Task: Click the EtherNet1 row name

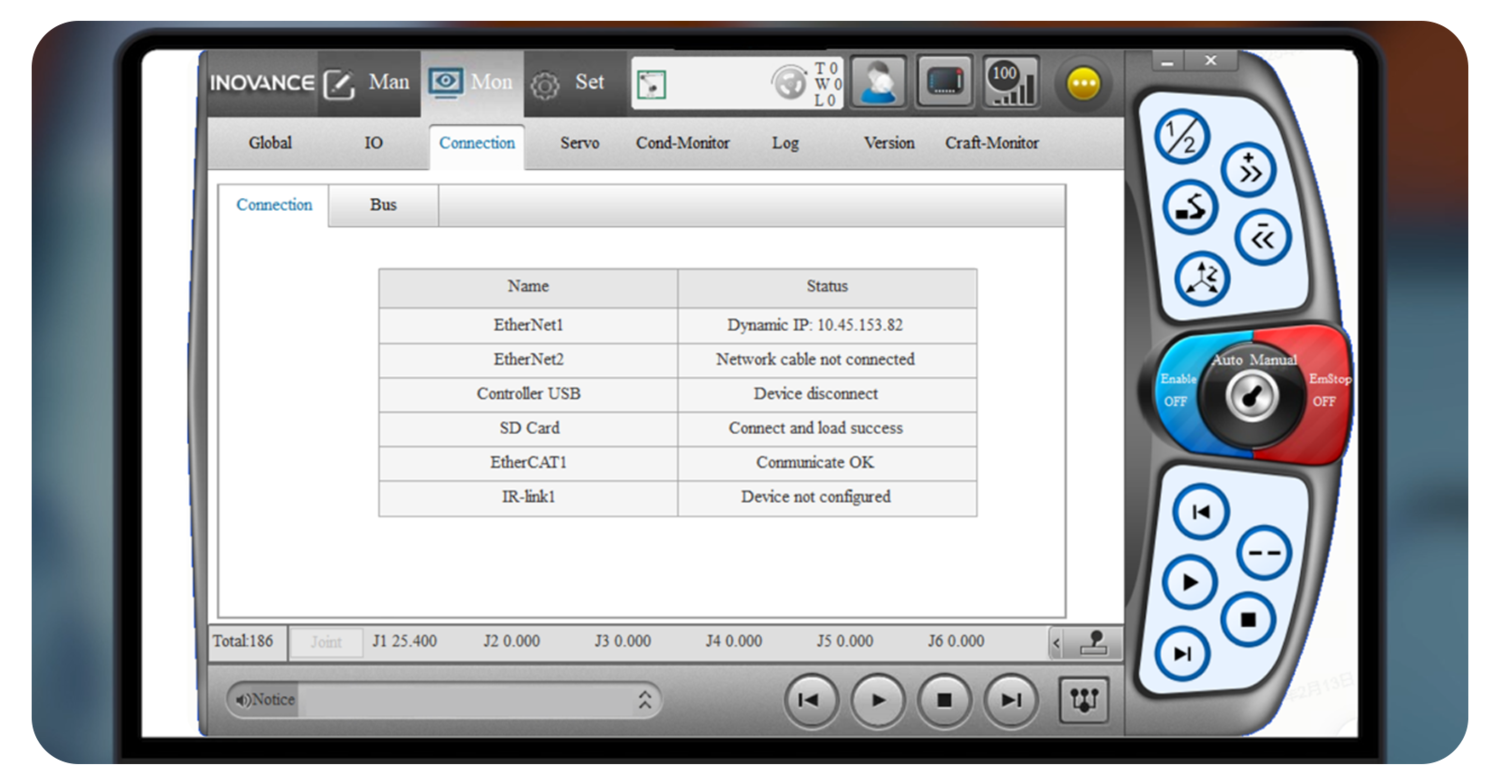Action: pyautogui.click(x=529, y=325)
